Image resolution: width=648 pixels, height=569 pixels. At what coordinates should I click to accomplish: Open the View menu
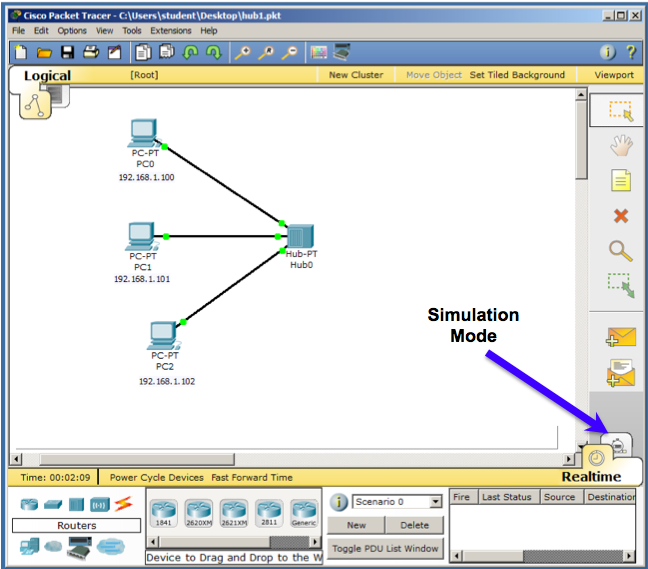105,31
